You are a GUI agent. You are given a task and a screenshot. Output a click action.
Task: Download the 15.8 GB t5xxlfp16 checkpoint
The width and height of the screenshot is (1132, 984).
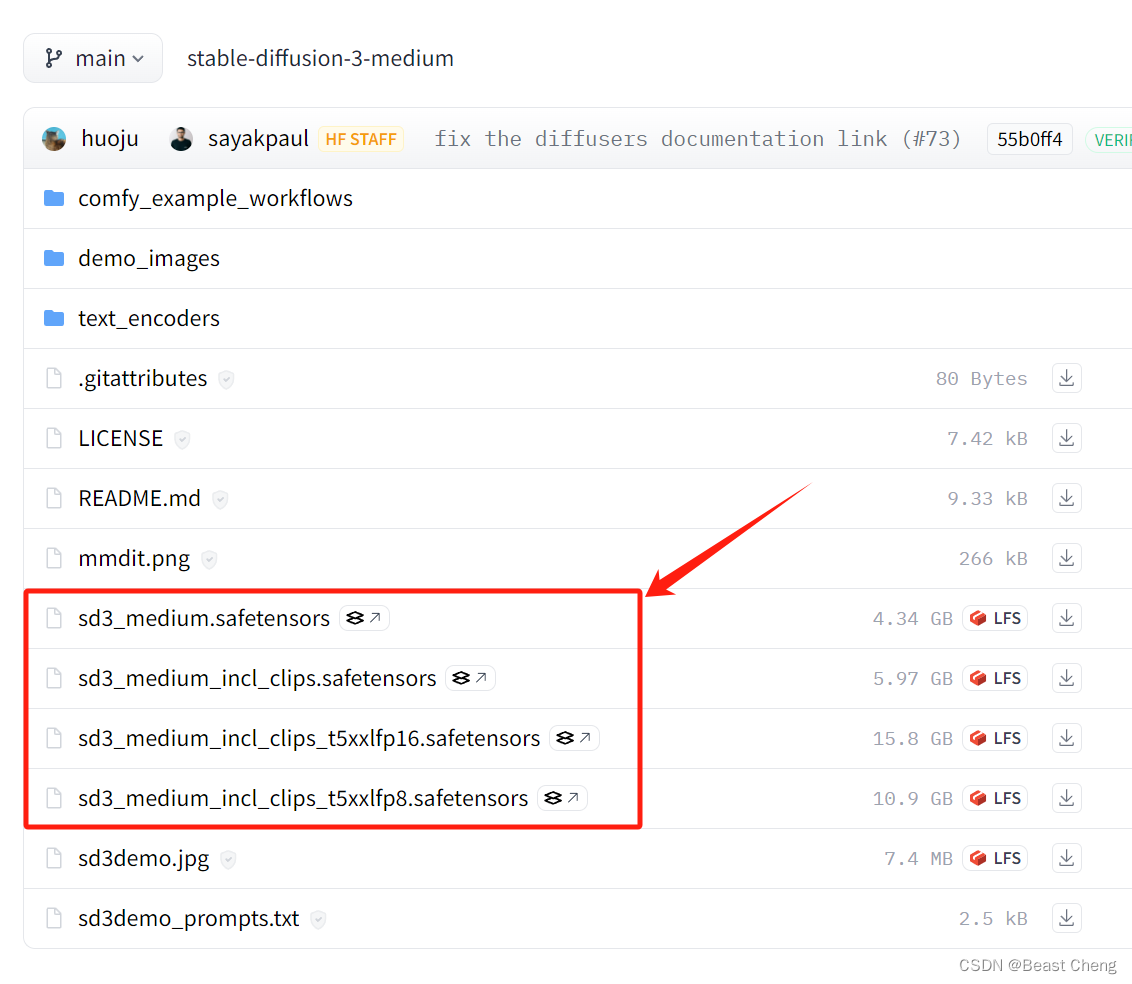tap(1066, 738)
